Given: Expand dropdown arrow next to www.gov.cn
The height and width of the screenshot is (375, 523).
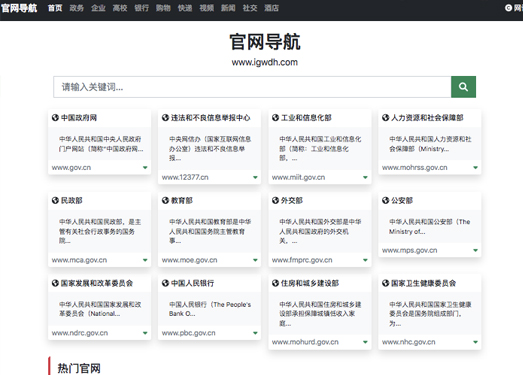Looking at the screenshot, I should coord(145,167).
